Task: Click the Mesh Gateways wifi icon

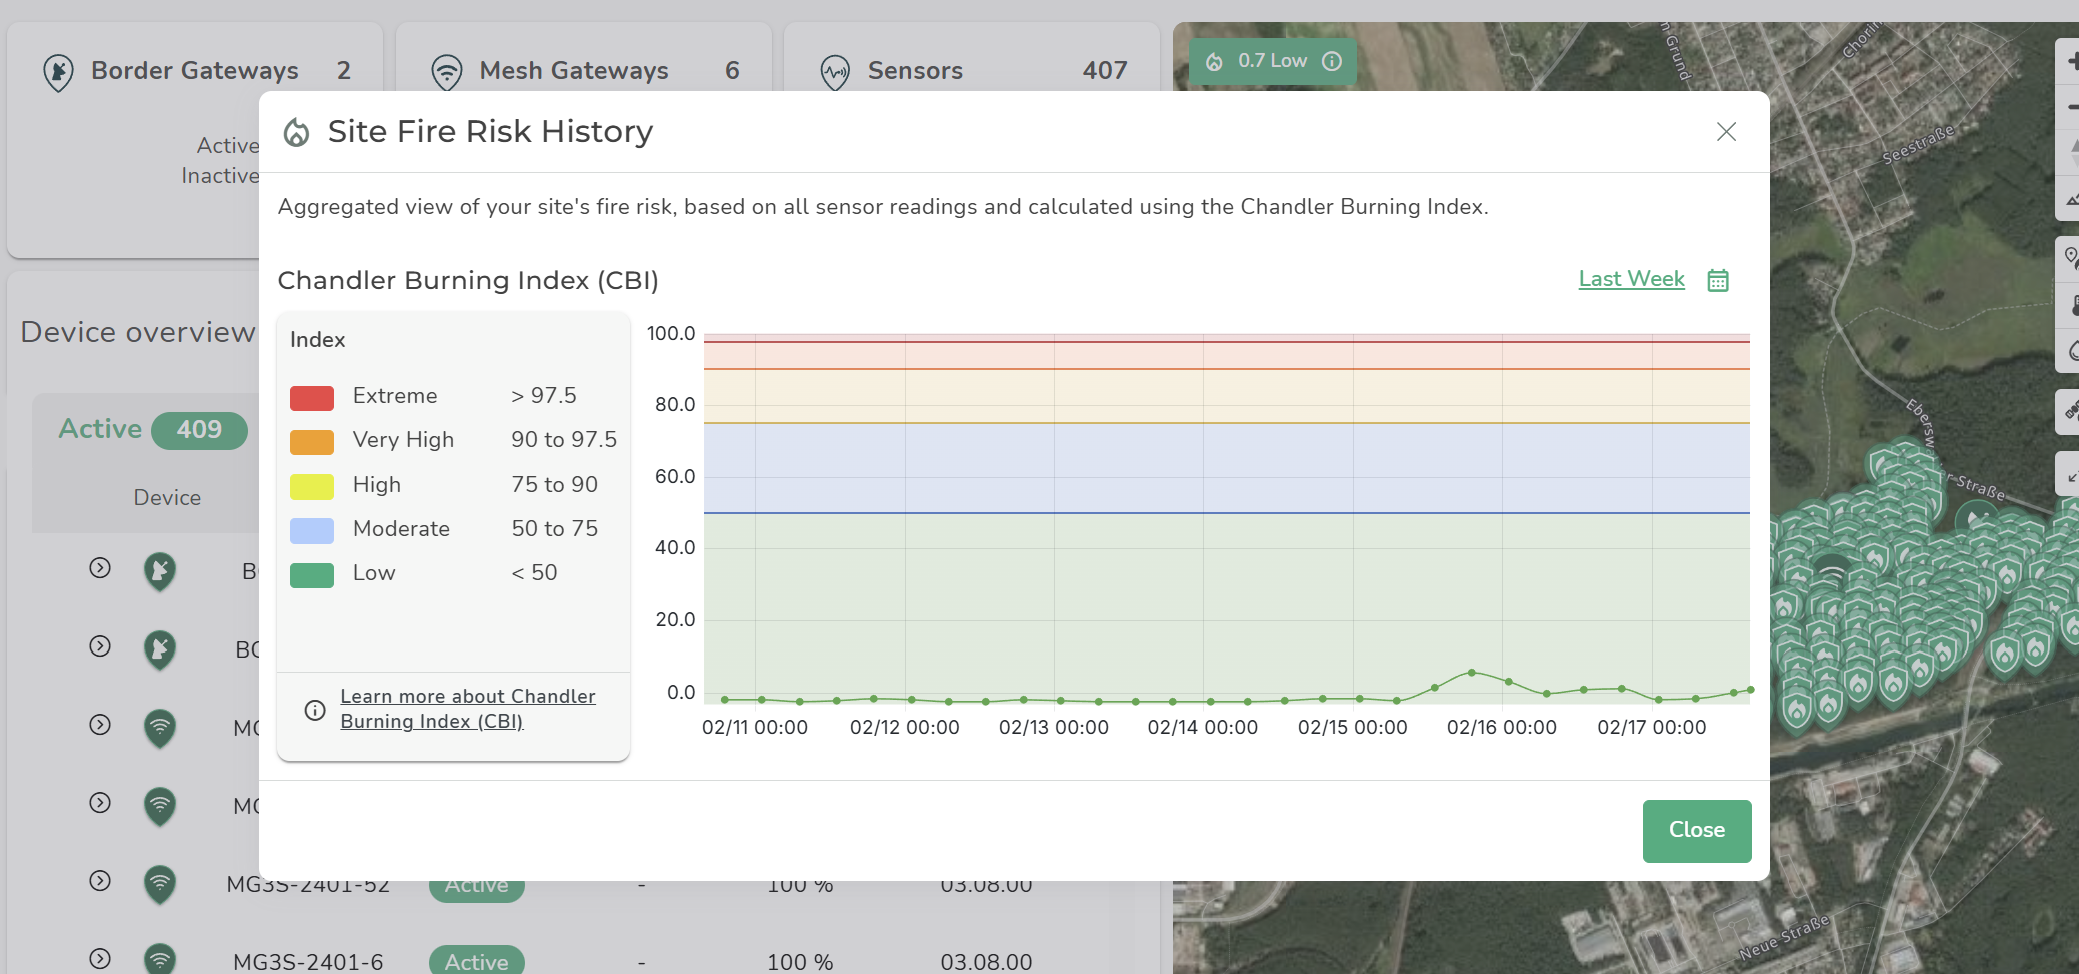Action: pos(446,72)
